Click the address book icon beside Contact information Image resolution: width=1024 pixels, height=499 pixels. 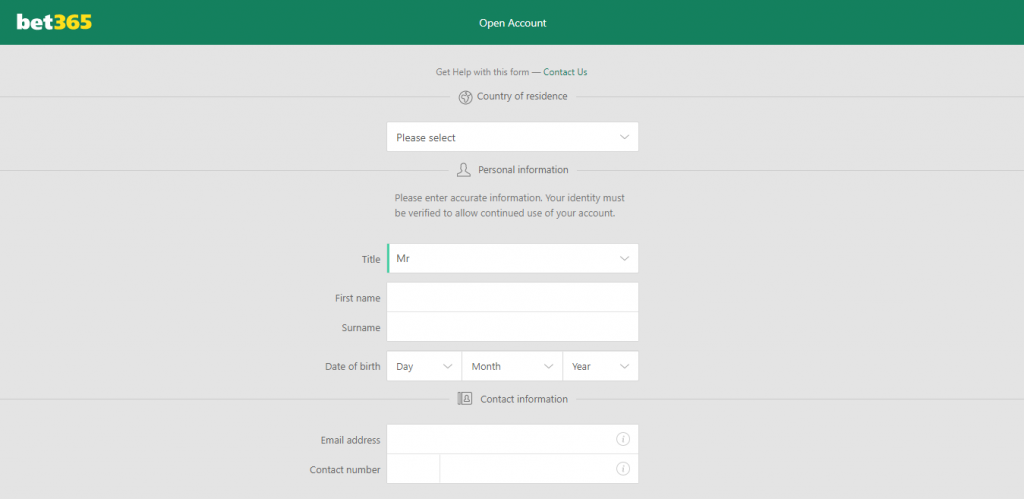(x=464, y=398)
